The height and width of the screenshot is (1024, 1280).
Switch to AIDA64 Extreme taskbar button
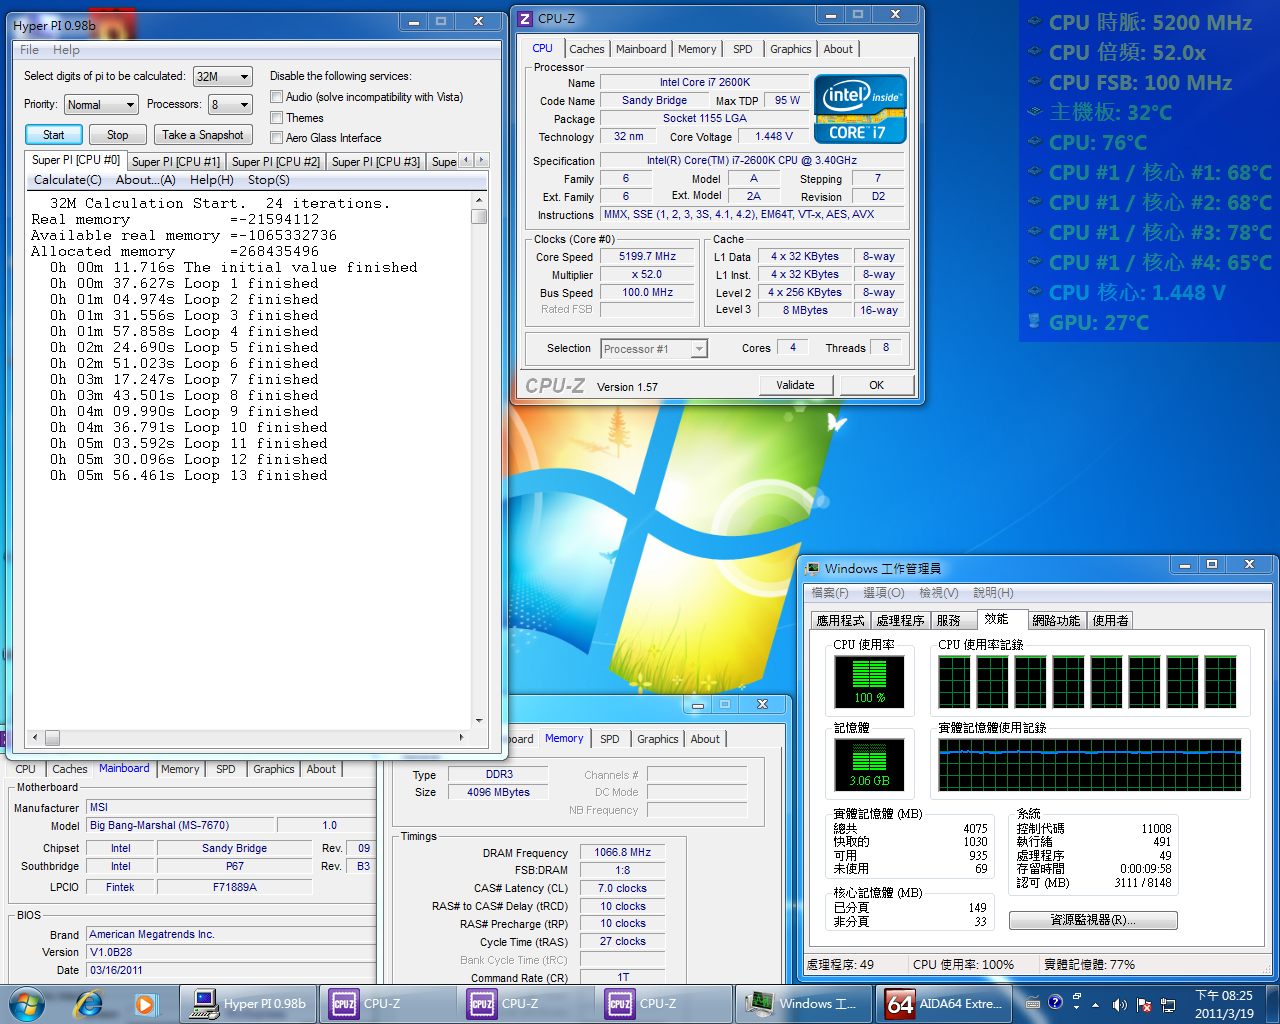click(941, 1004)
